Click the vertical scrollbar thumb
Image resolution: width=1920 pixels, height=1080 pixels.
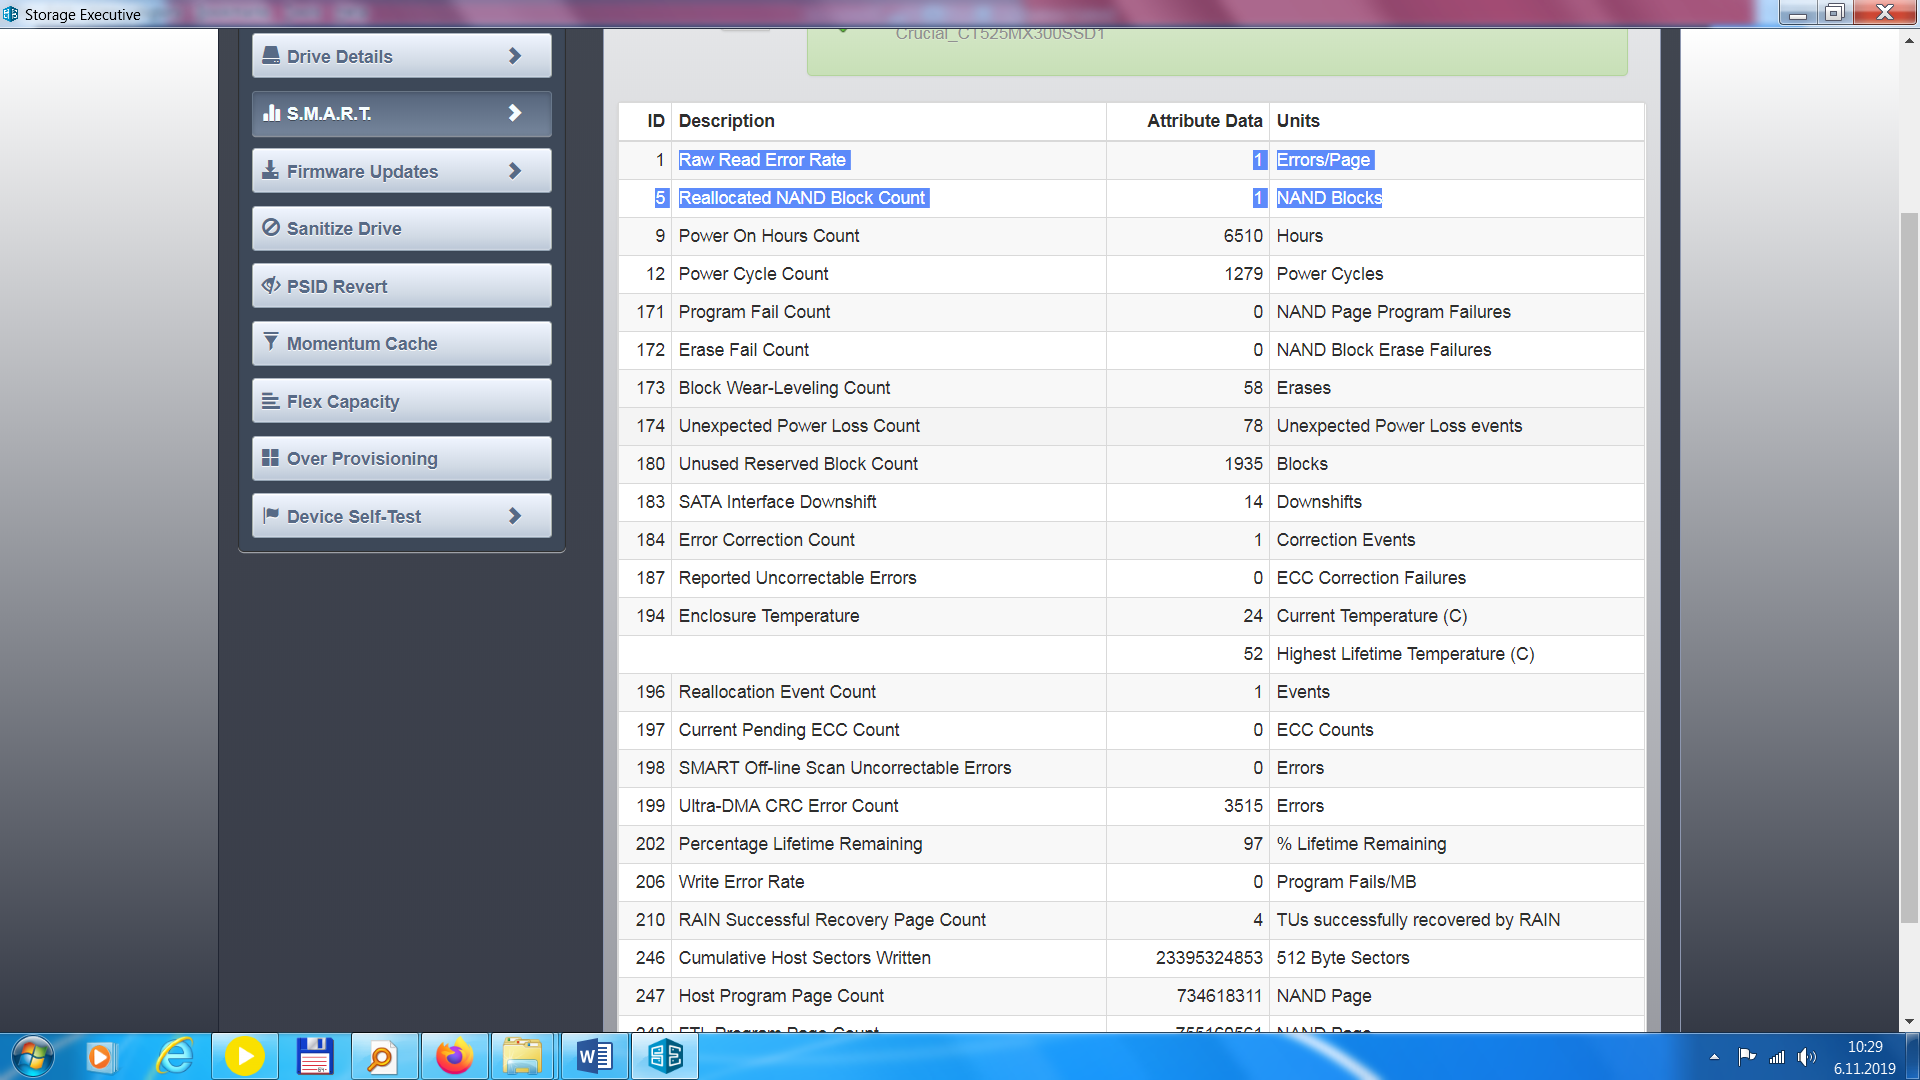(x=1909, y=567)
